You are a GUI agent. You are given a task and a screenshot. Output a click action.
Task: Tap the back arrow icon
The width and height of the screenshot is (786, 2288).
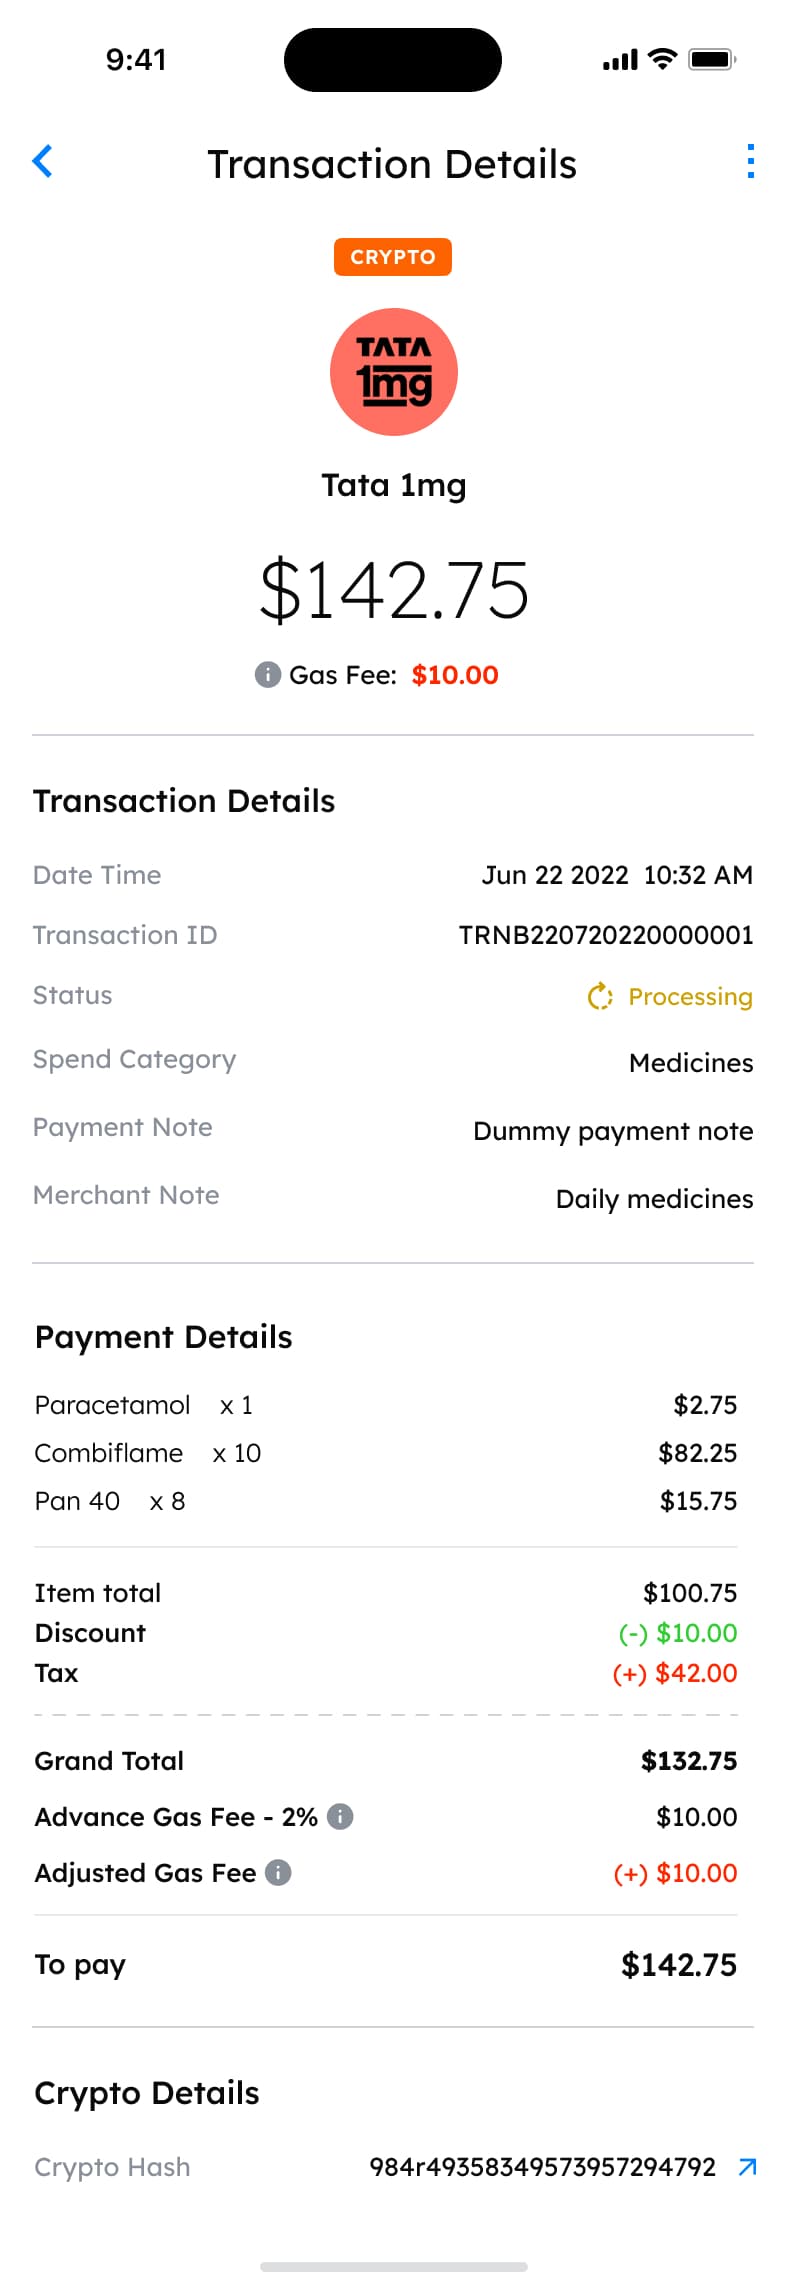[x=43, y=161]
